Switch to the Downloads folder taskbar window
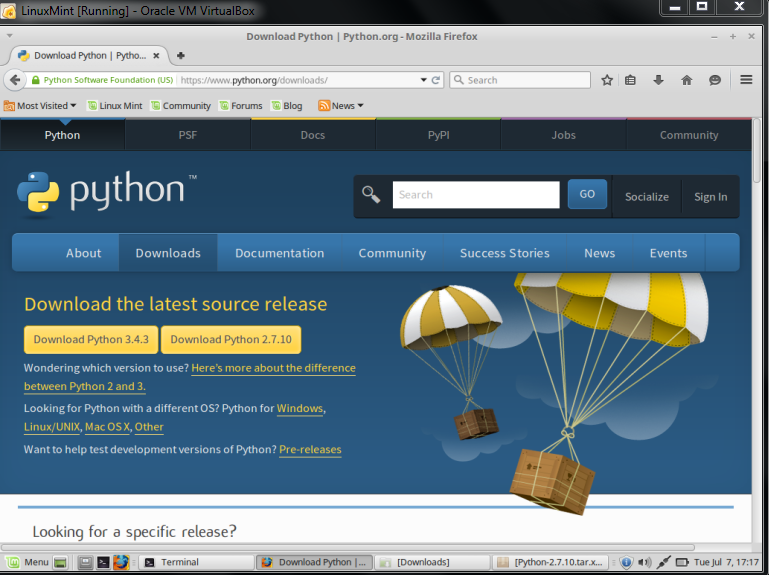The image size is (769, 575). pyautogui.click(x=433, y=562)
